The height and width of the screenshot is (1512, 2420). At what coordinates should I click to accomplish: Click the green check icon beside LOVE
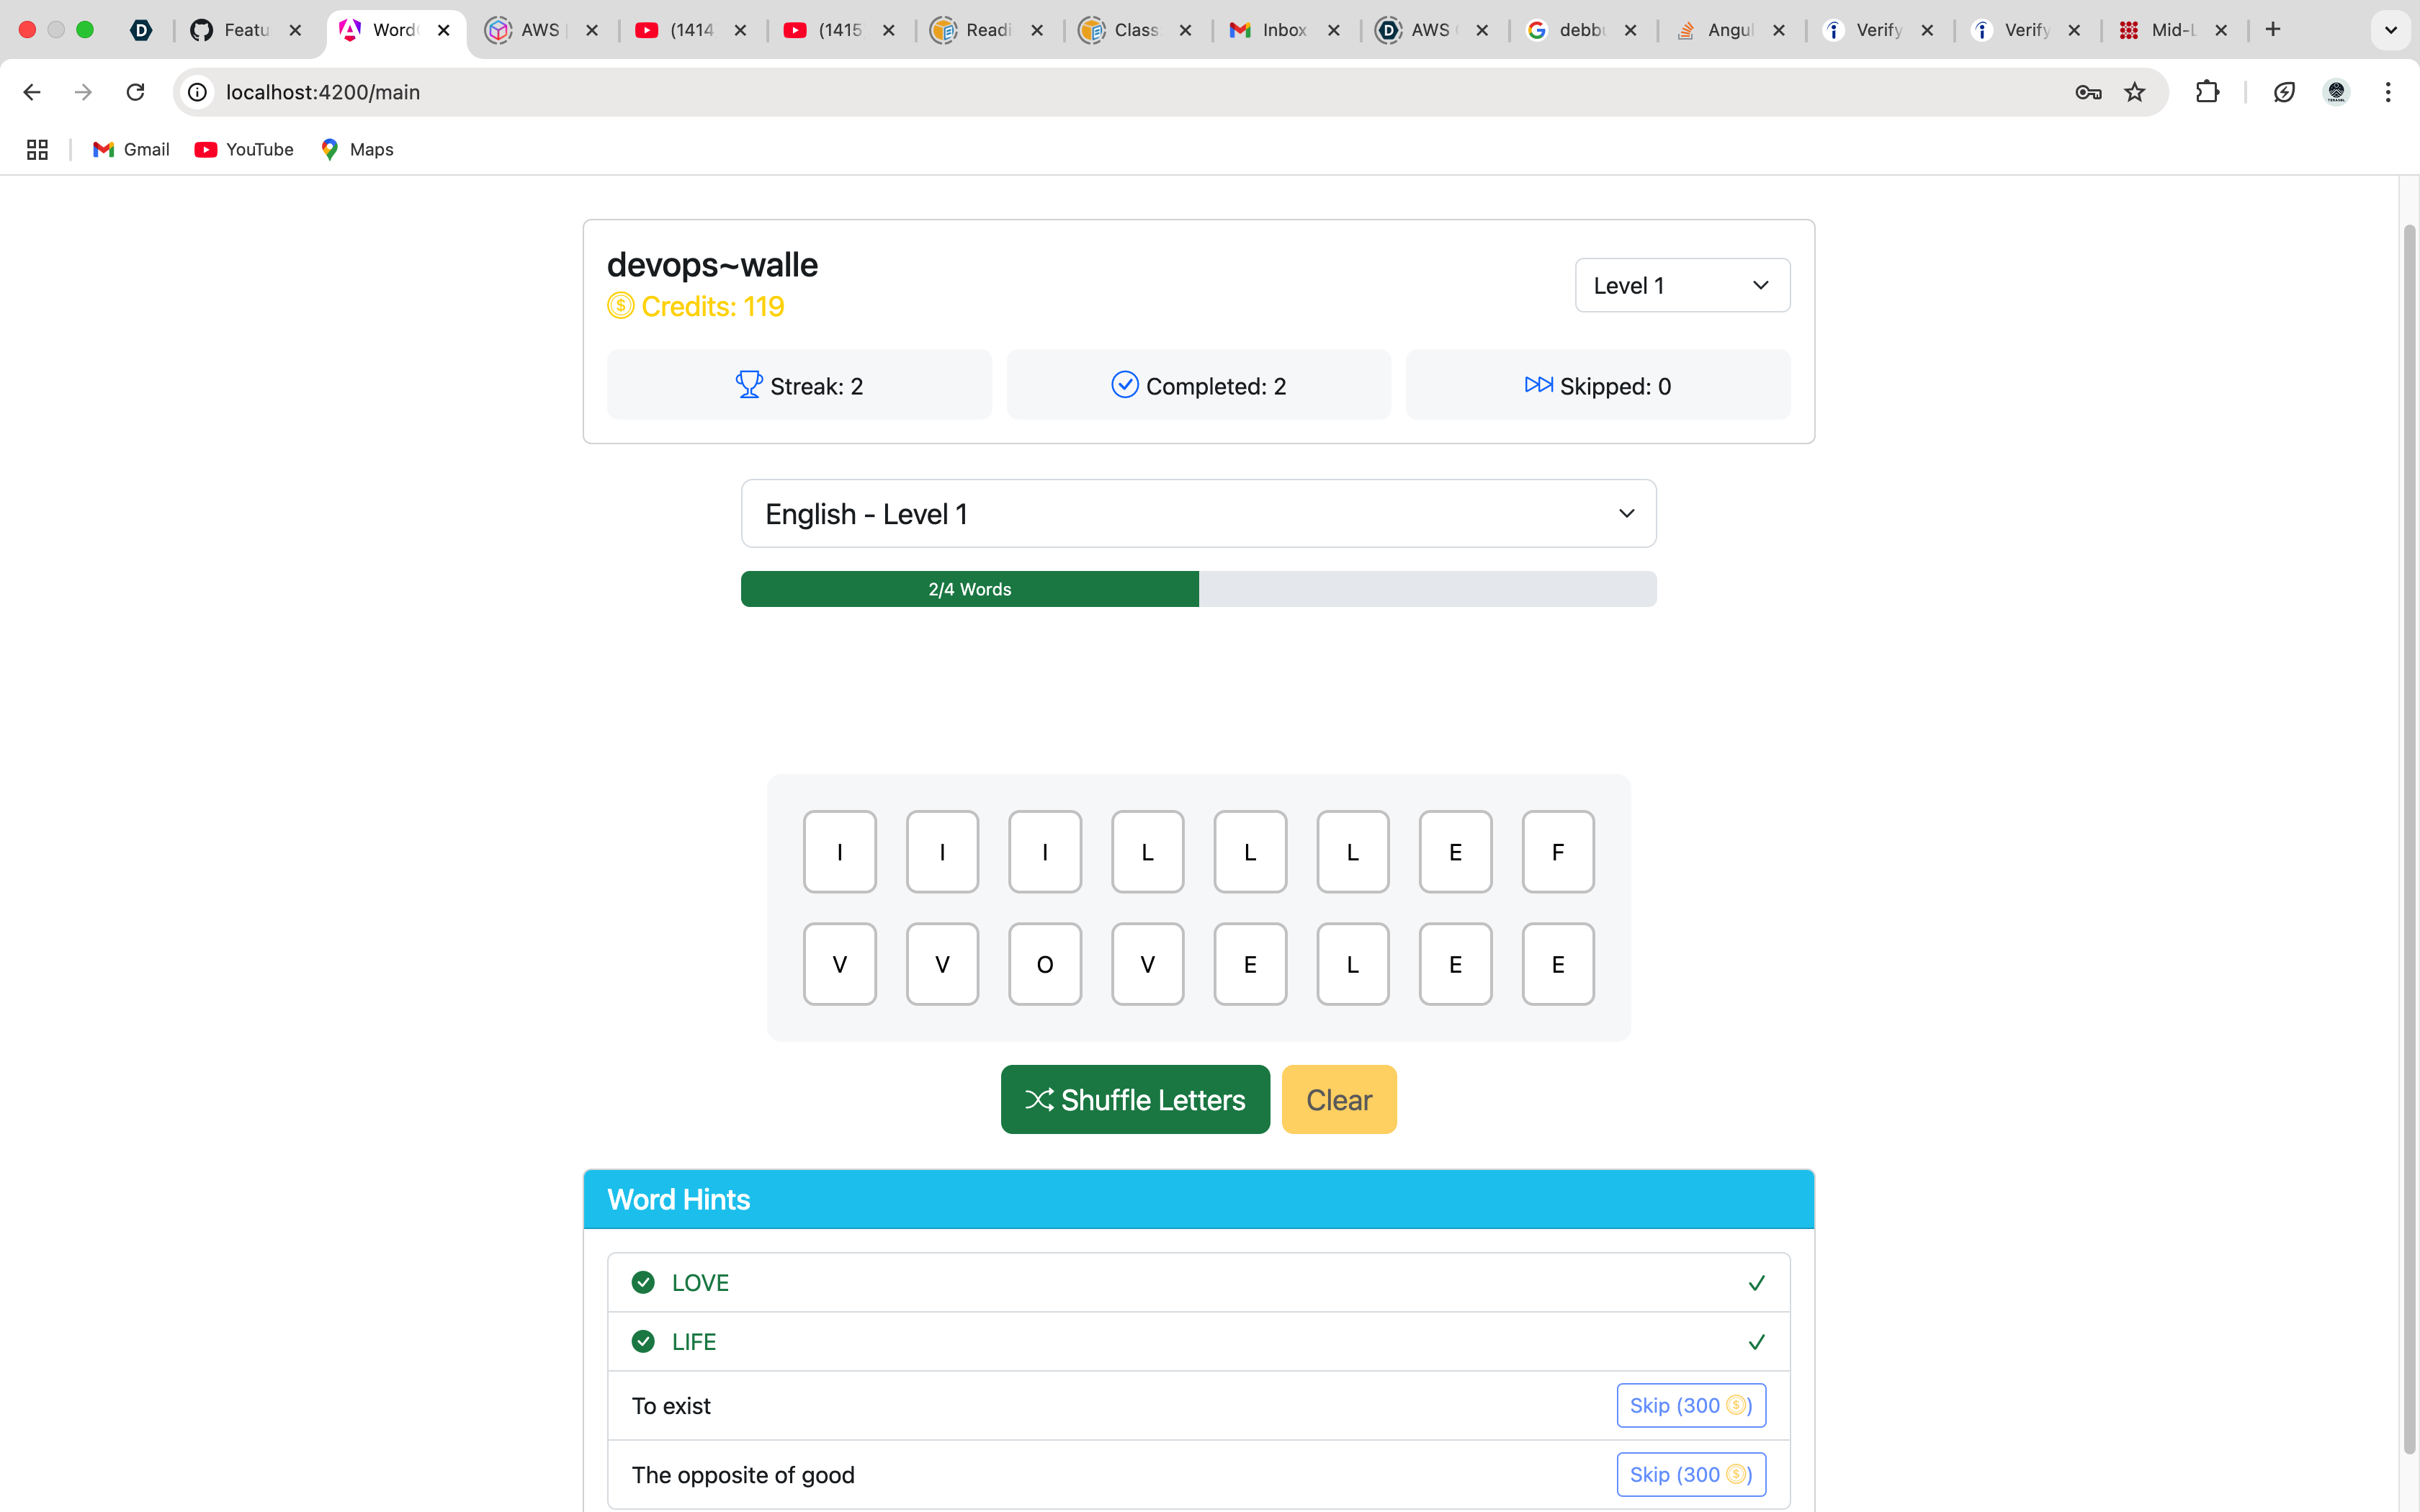(x=643, y=1282)
